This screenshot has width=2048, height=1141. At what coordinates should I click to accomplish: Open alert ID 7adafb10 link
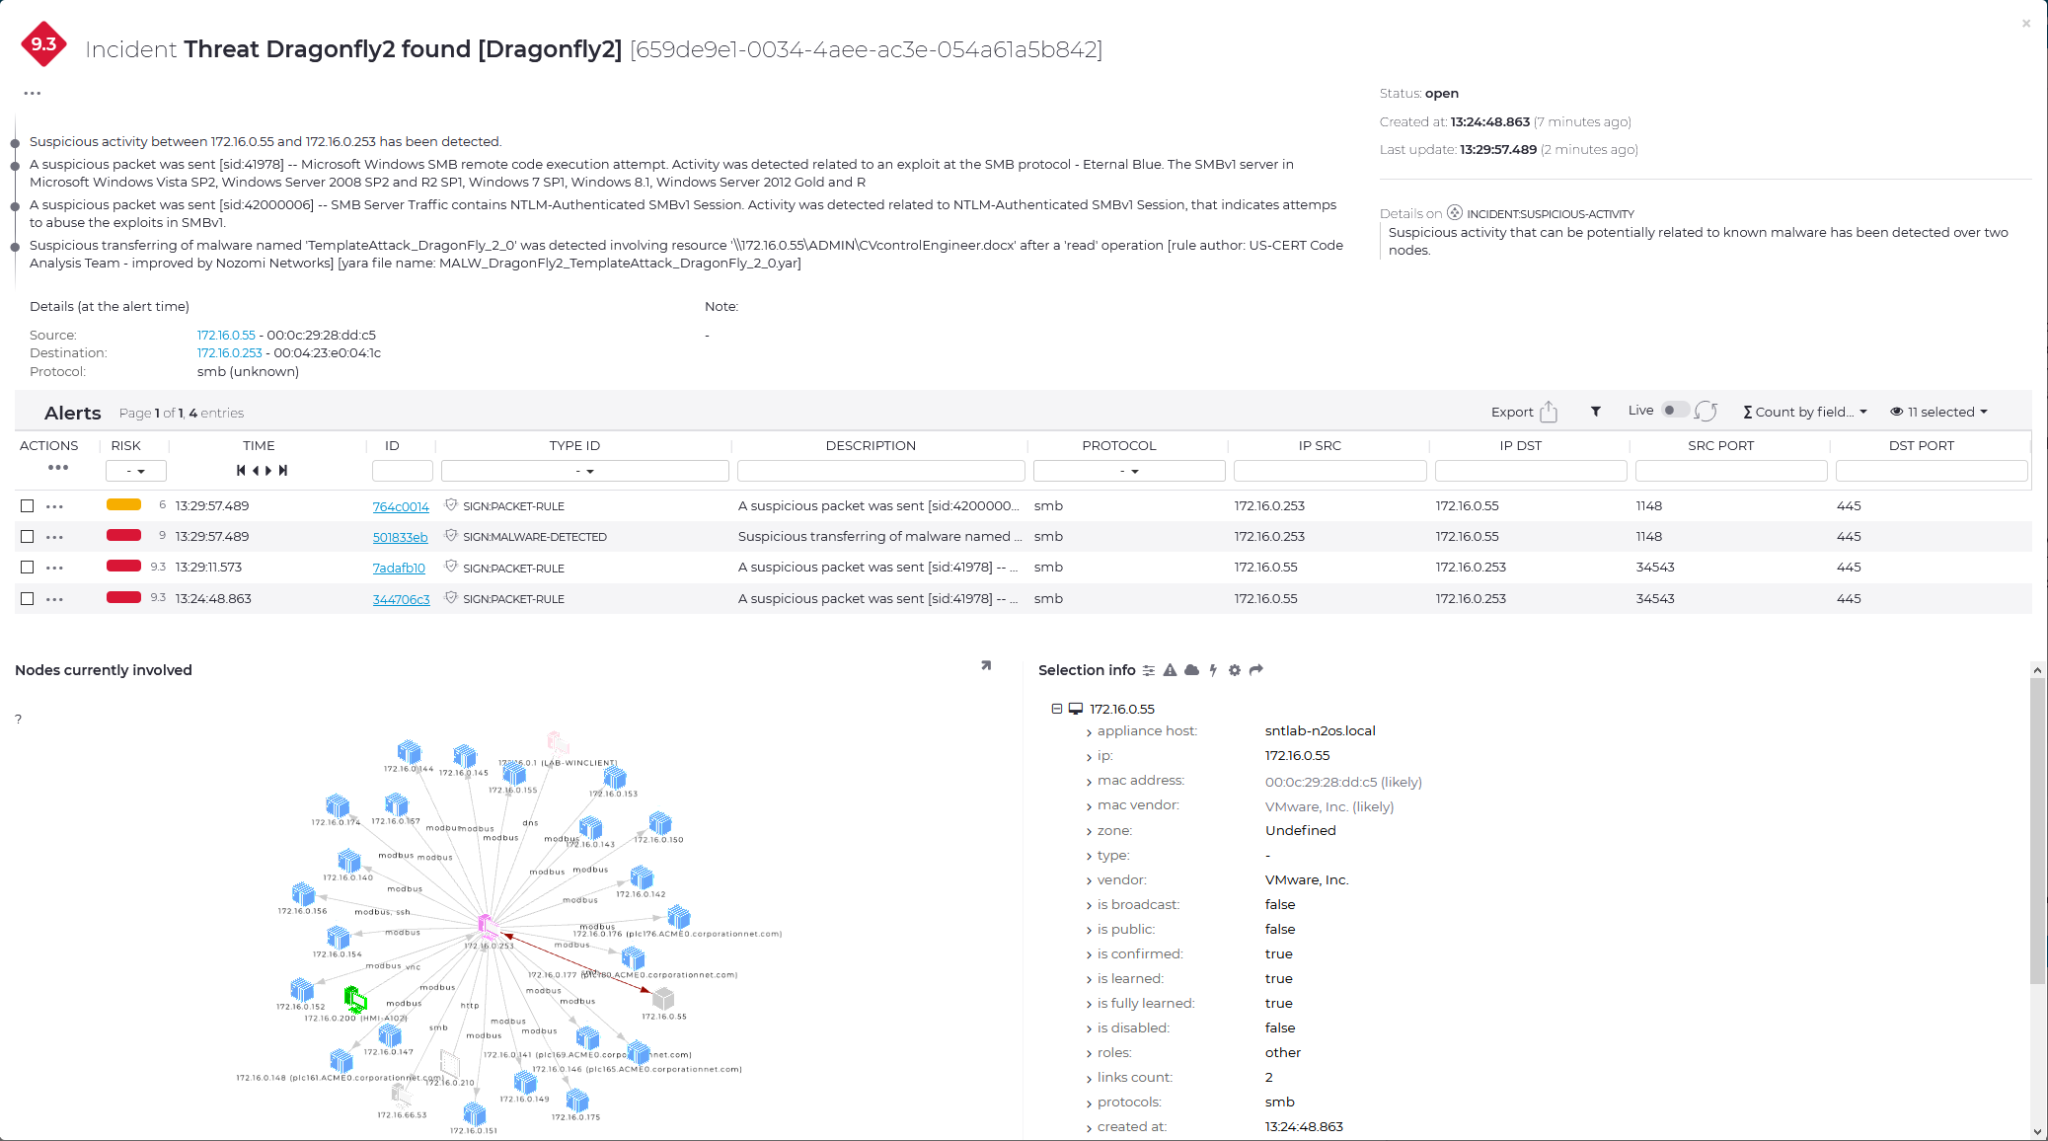click(398, 568)
